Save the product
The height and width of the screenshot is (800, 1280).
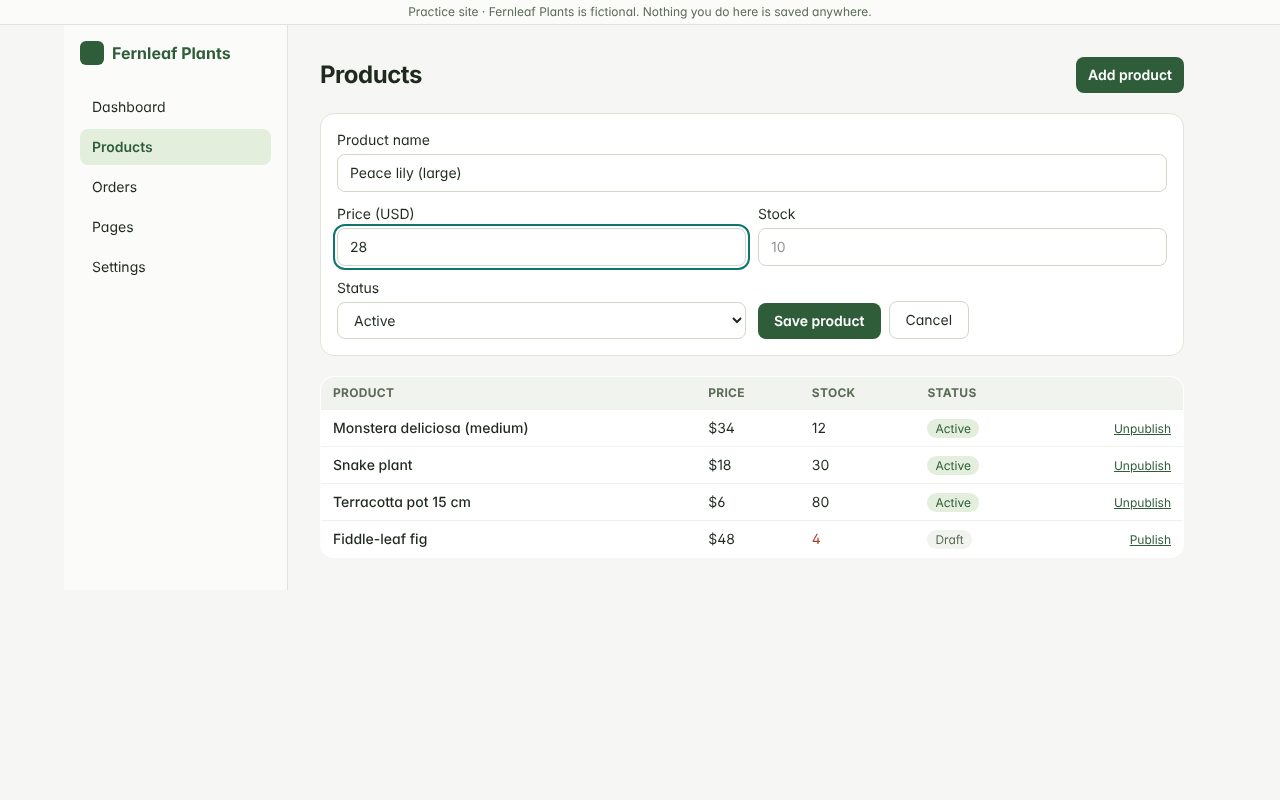click(x=819, y=321)
